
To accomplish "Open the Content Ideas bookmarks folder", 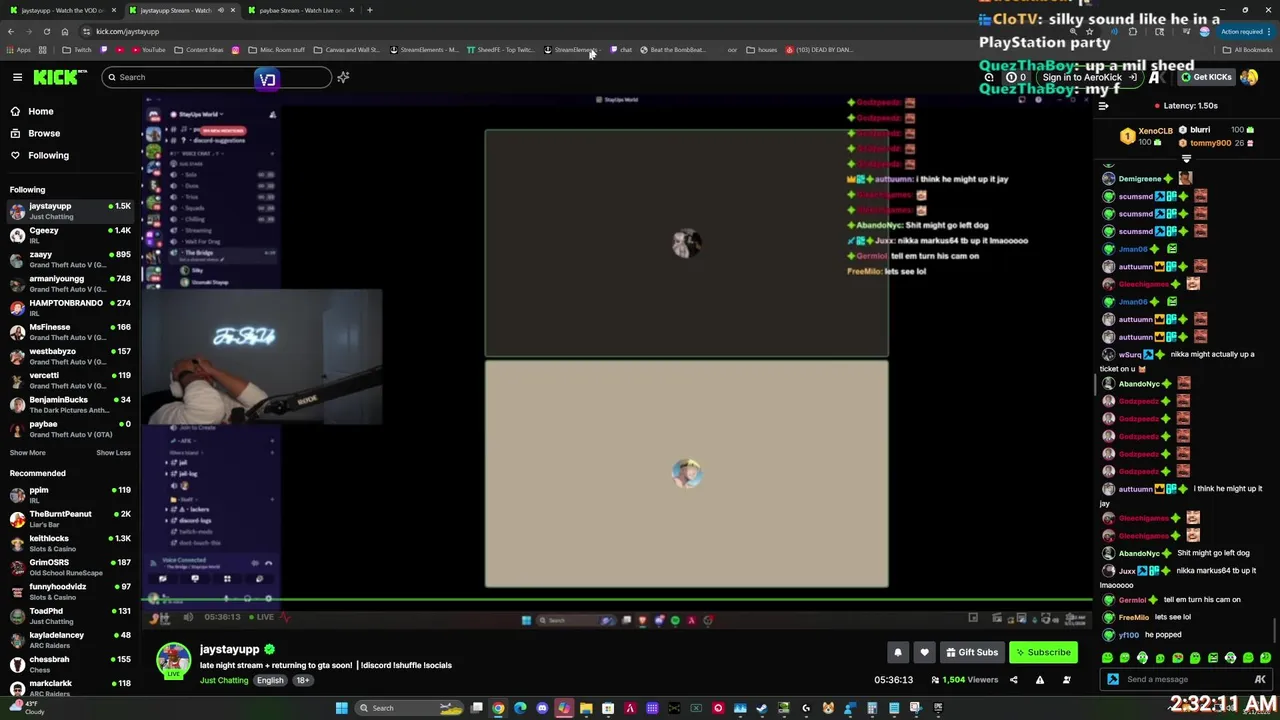I will [x=199, y=49].
